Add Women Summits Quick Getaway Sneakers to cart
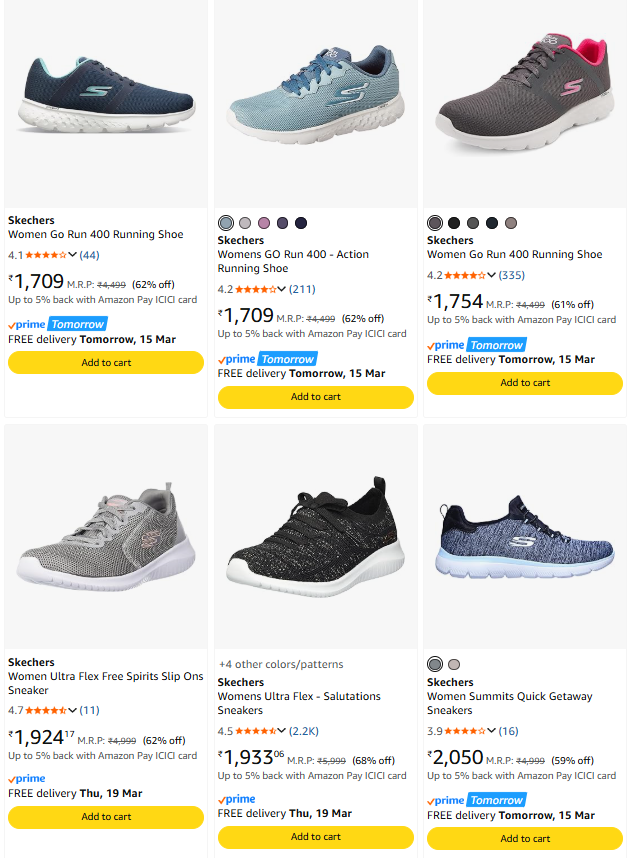The height and width of the screenshot is (858, 629). (x=525, y=839)
